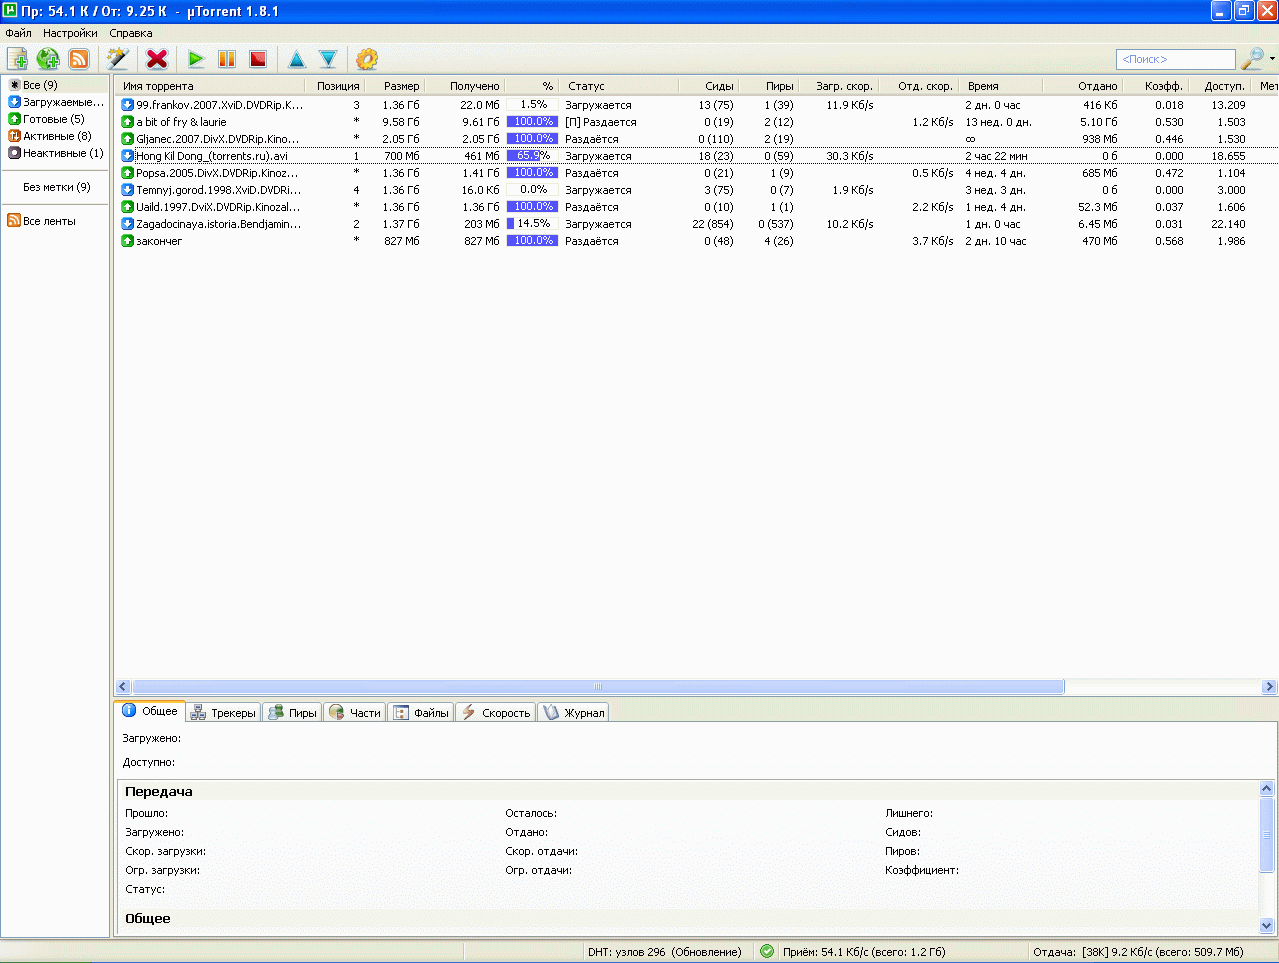
Task: Sort by the Коэфф. column header
Action: point(1156,86)
